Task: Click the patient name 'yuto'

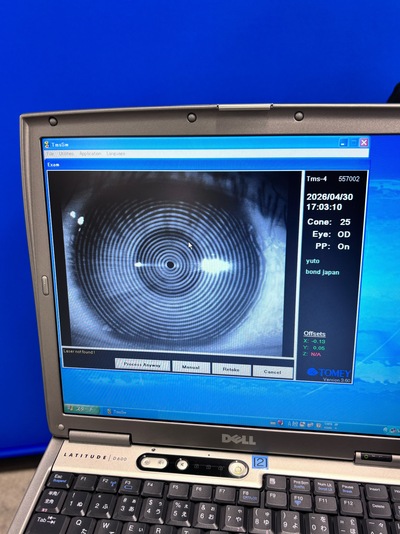Action: click(313, 261)
